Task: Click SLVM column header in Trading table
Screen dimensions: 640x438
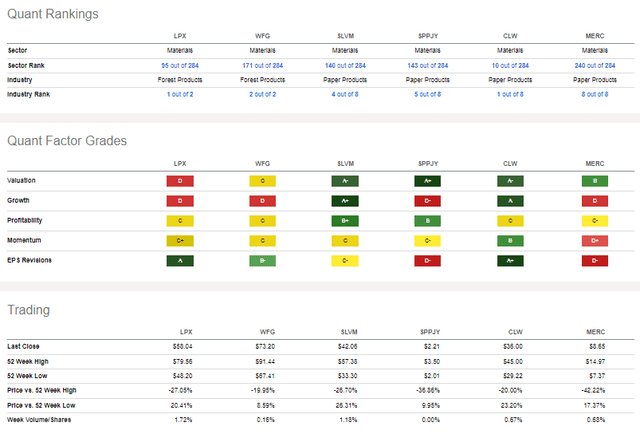Action: [x=349, y=332]
